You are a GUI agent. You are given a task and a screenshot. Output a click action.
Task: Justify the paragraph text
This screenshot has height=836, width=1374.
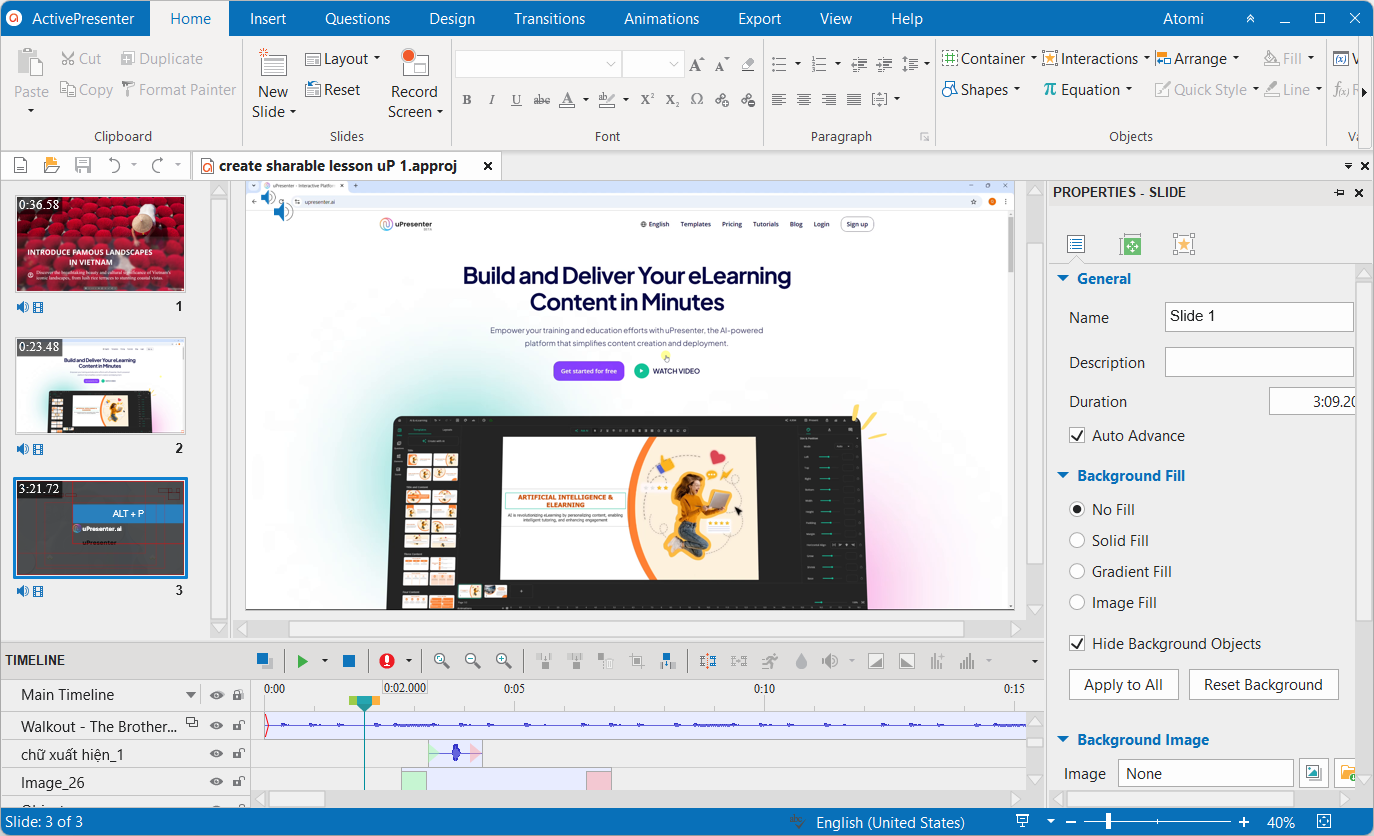tap(853, 99)
